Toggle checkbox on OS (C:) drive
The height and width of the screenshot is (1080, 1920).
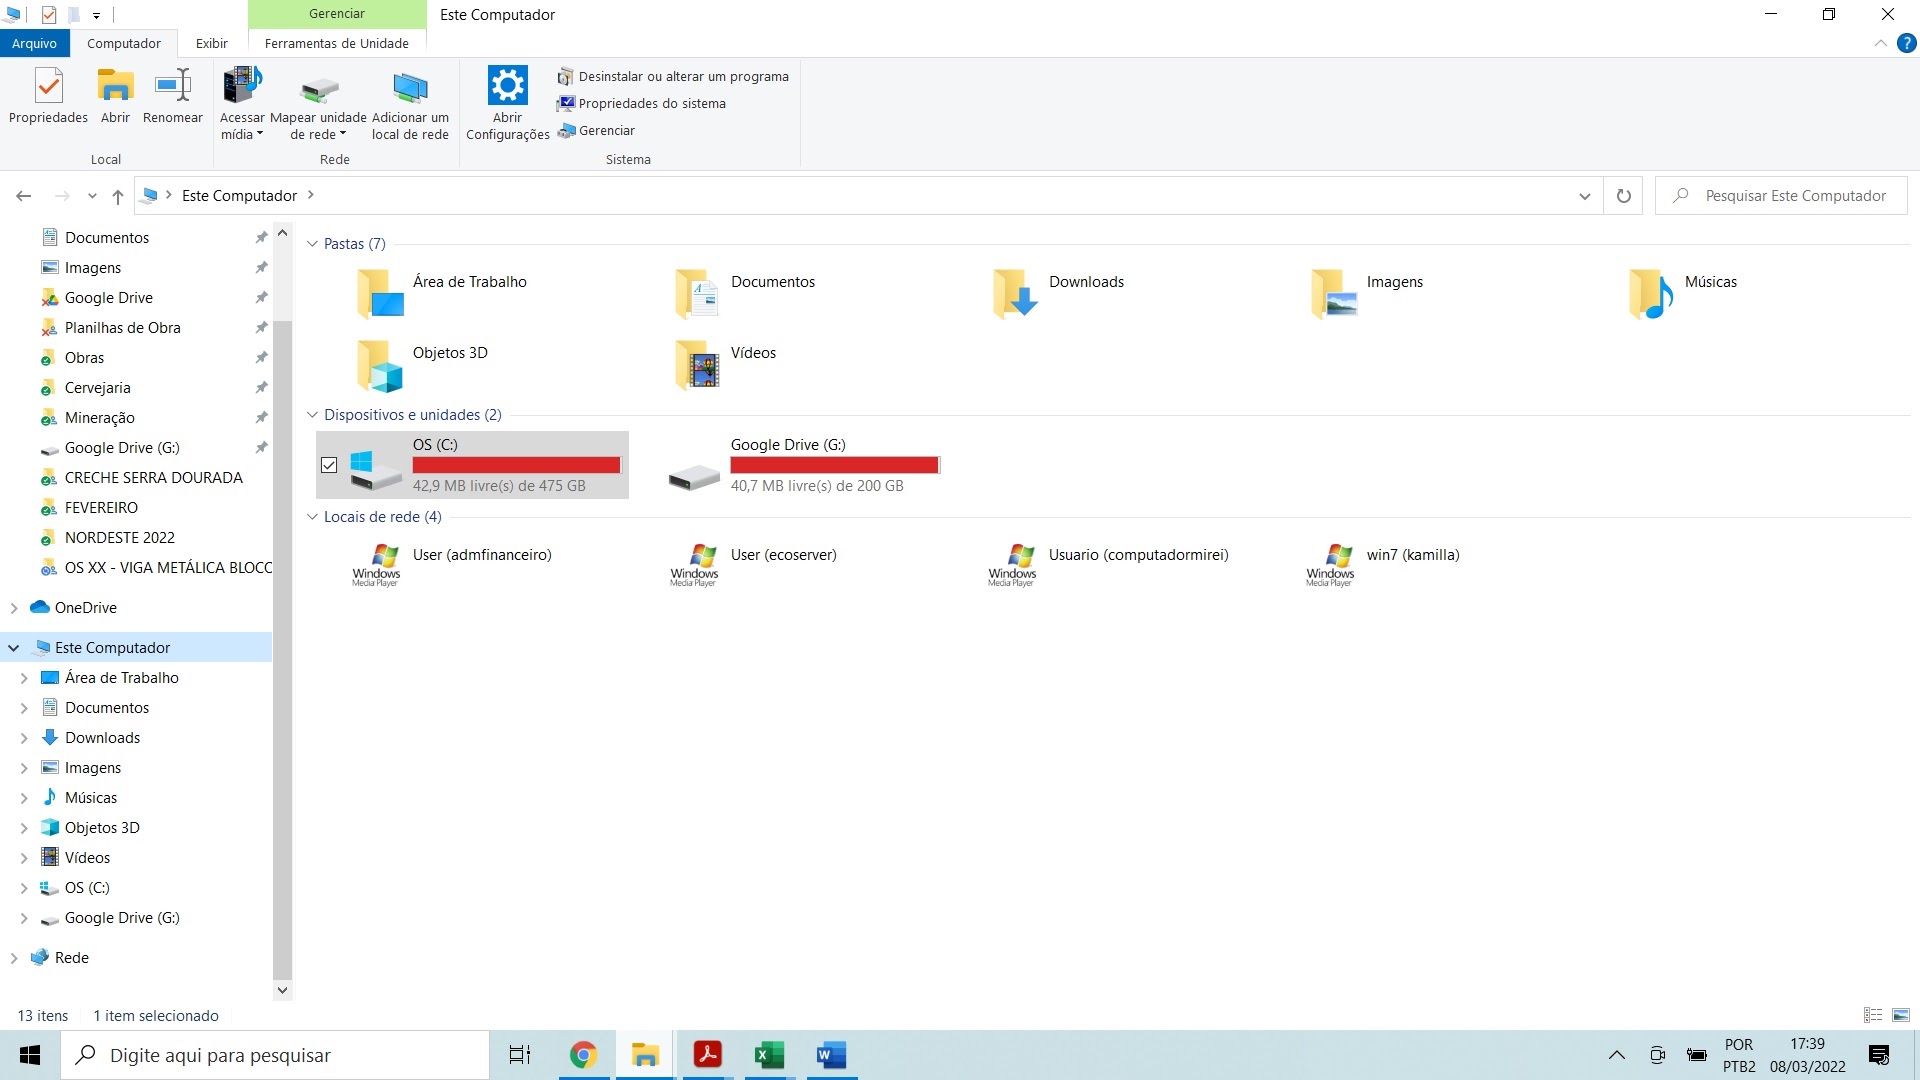coord(328,464)
